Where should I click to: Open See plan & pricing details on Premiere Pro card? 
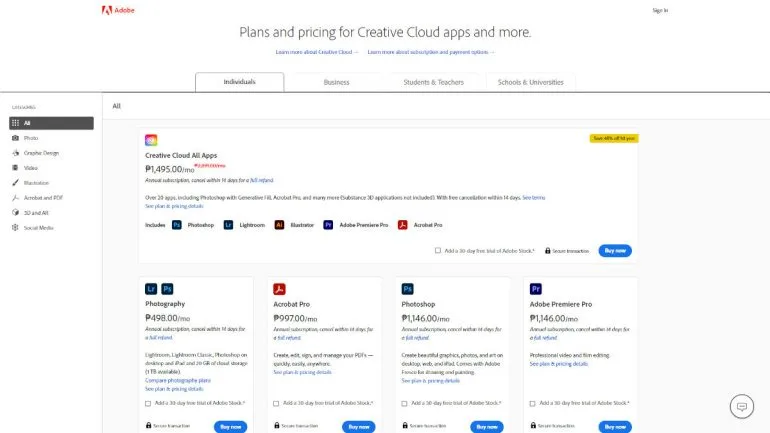pos(558,364)
